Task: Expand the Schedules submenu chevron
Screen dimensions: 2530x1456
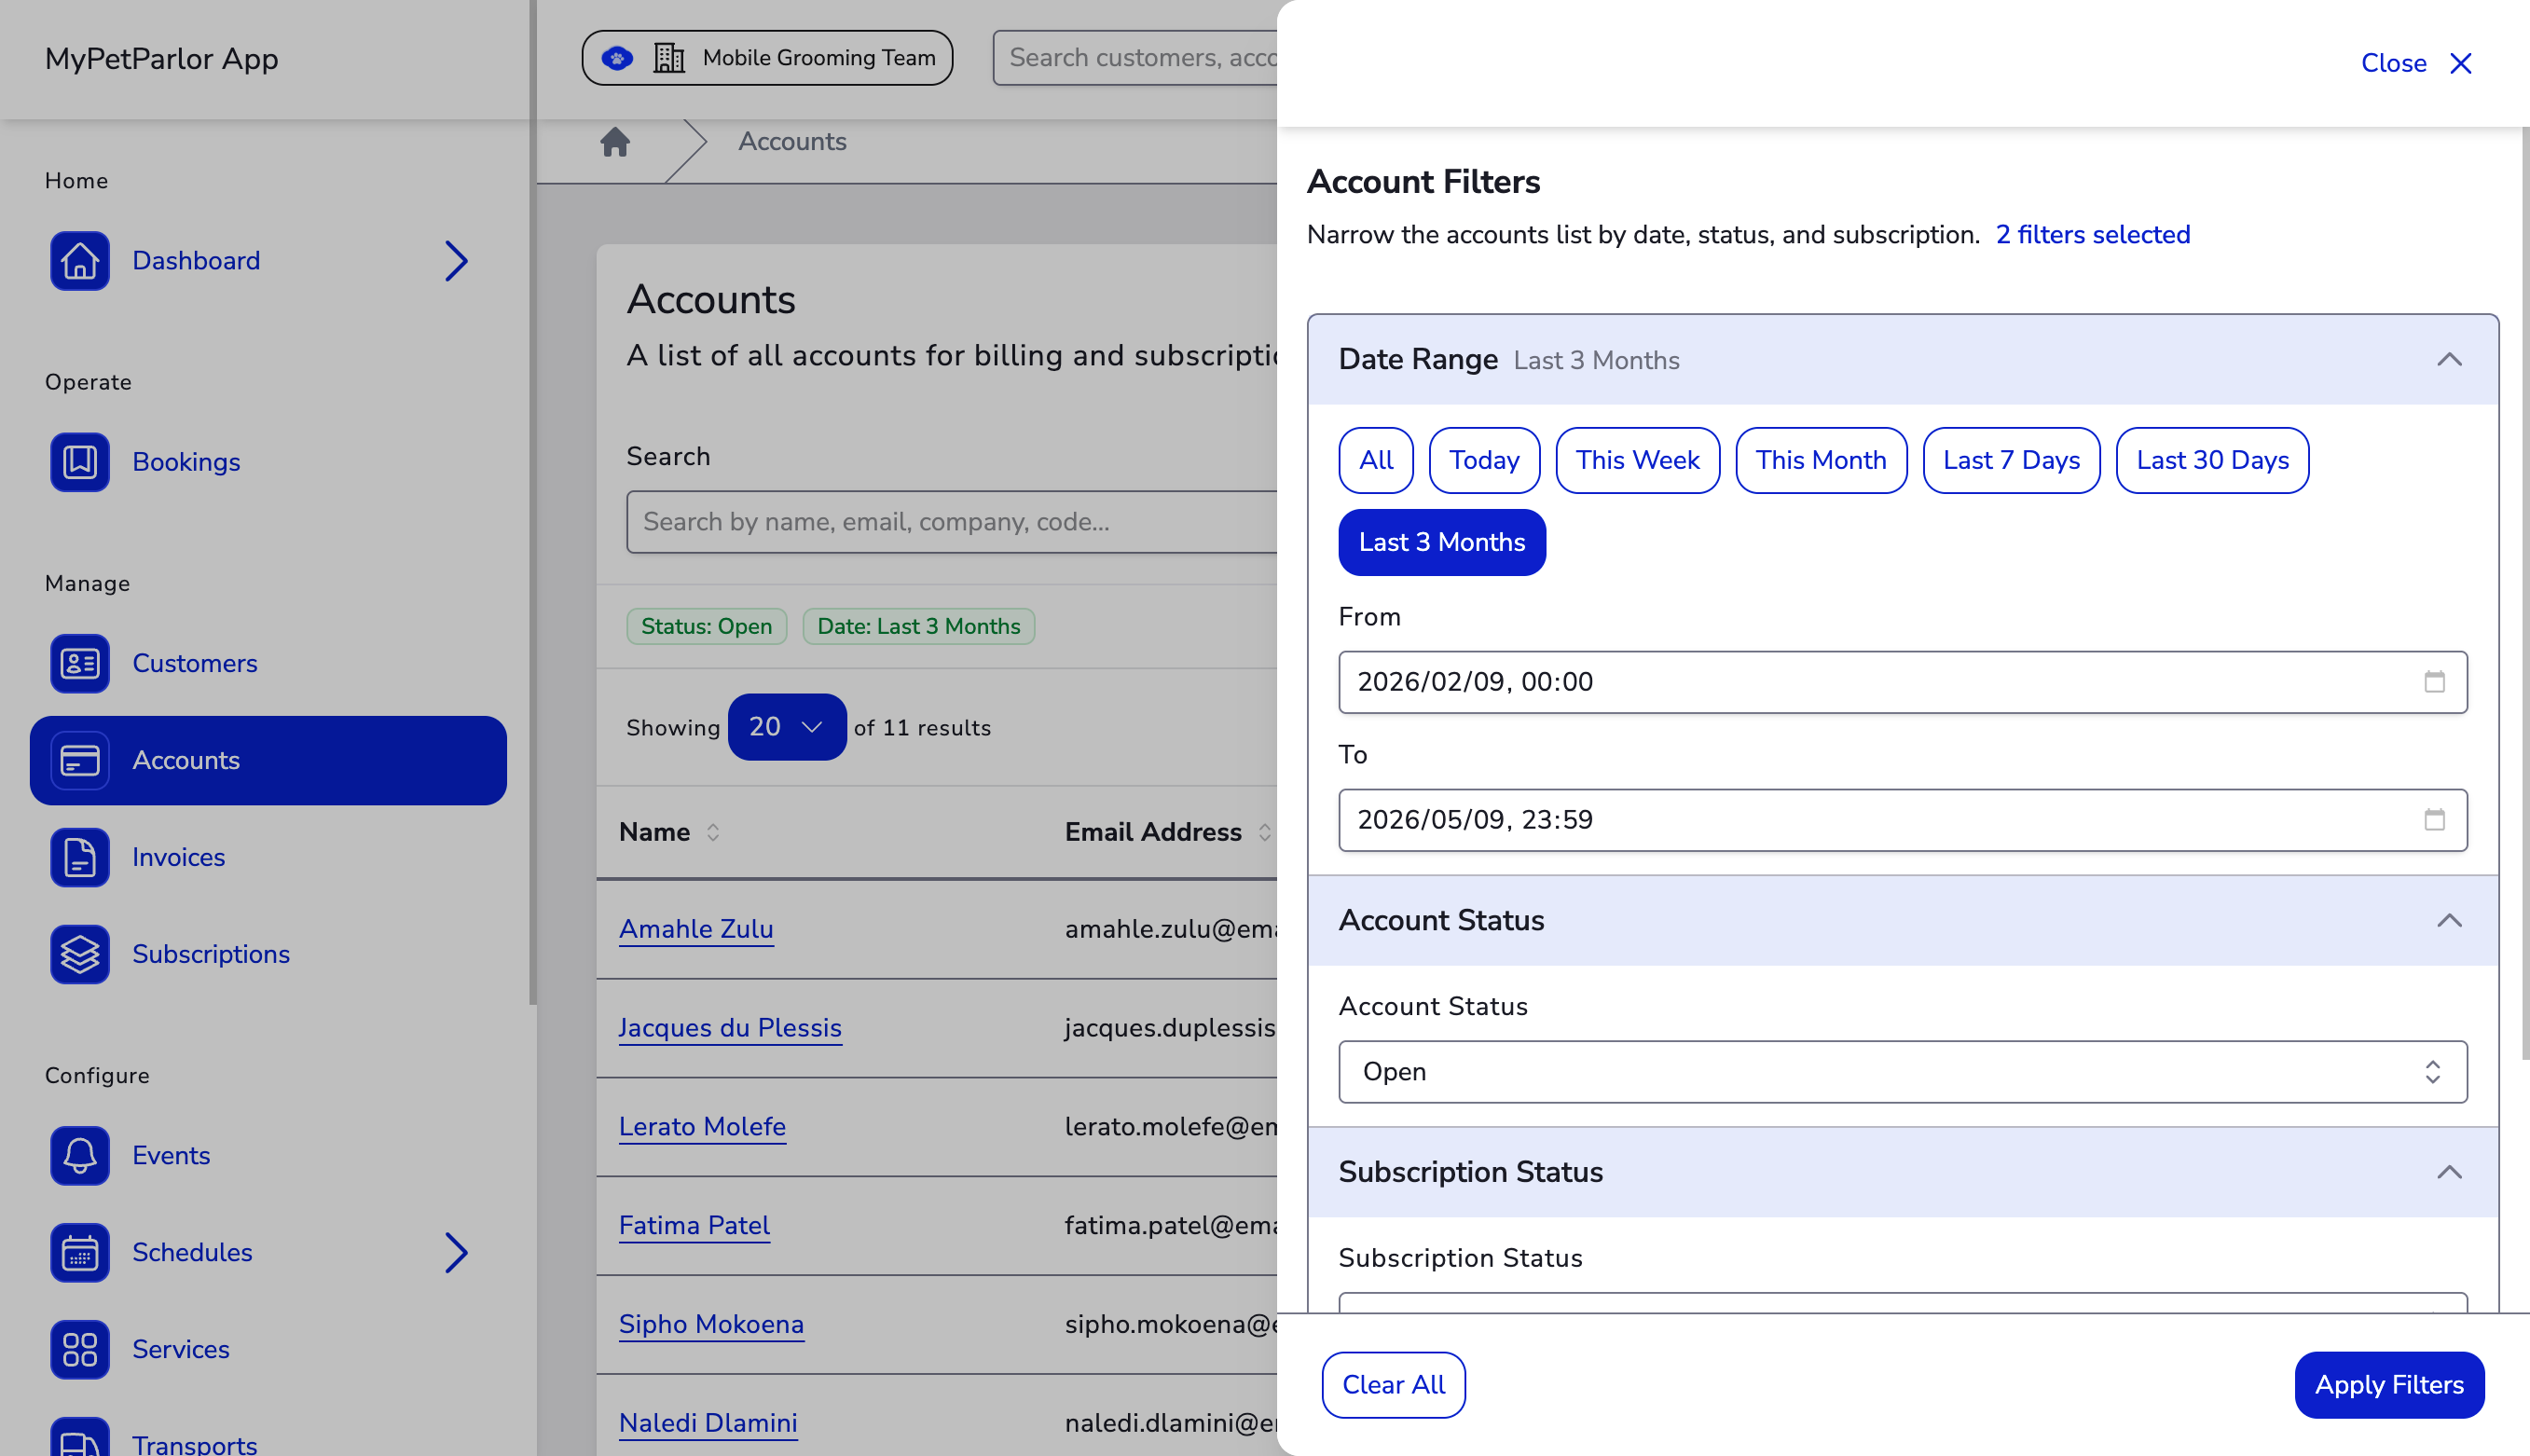Action: (x=456, y=1252)
